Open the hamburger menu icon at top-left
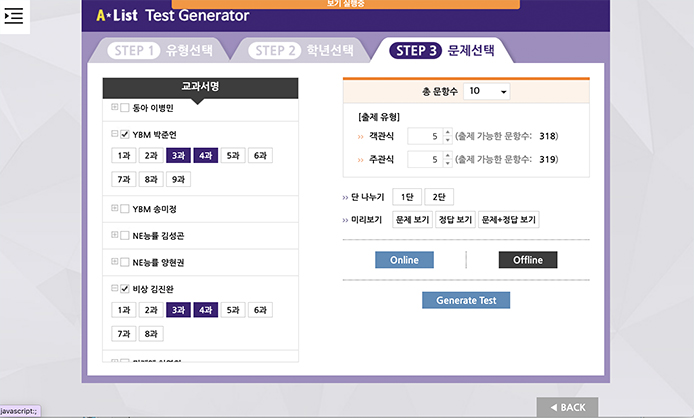The height and width of the screenshot is (418, 694). [14, 17]
